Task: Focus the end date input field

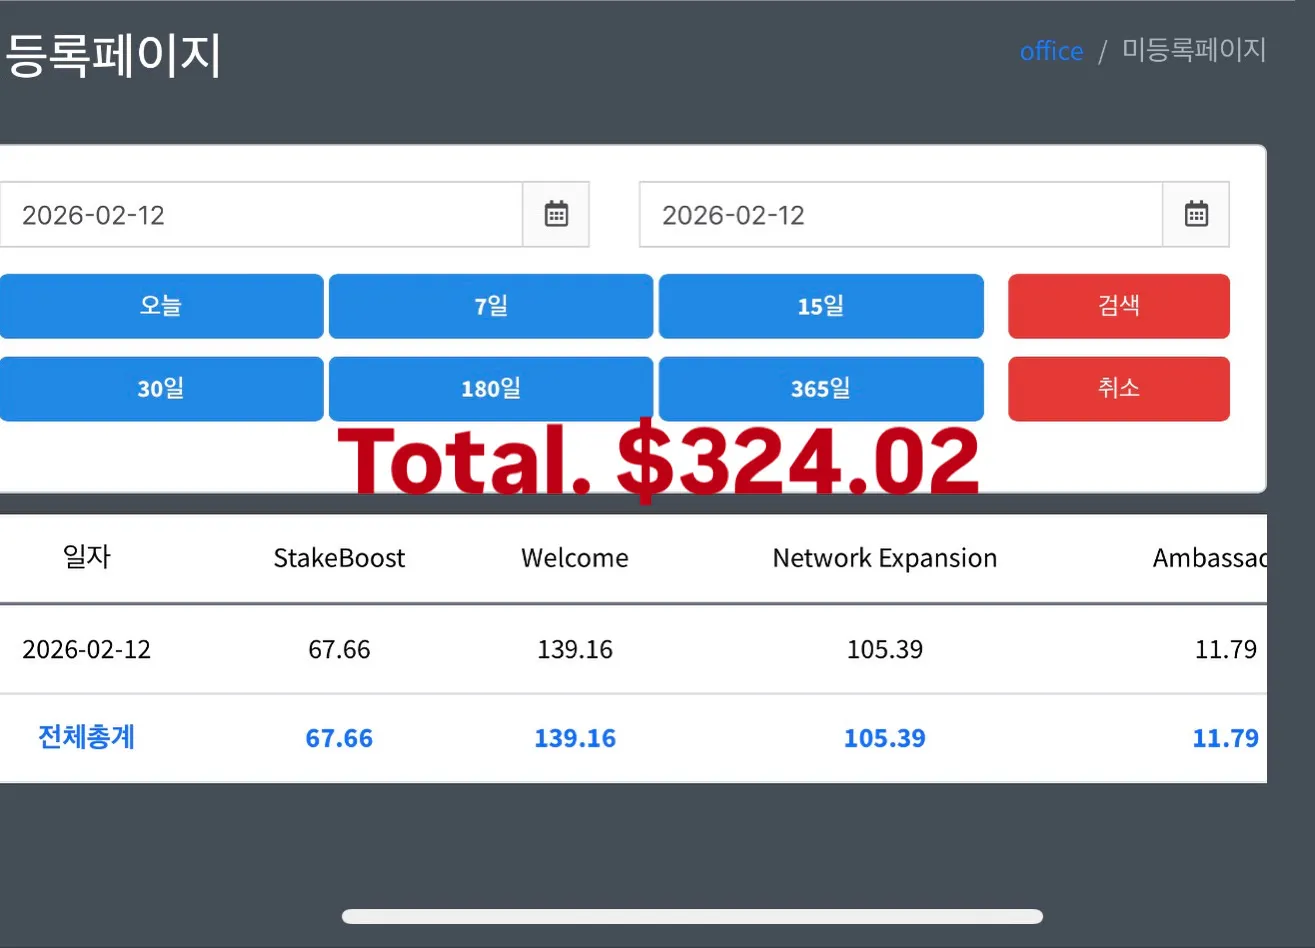Action: (901, 214)
